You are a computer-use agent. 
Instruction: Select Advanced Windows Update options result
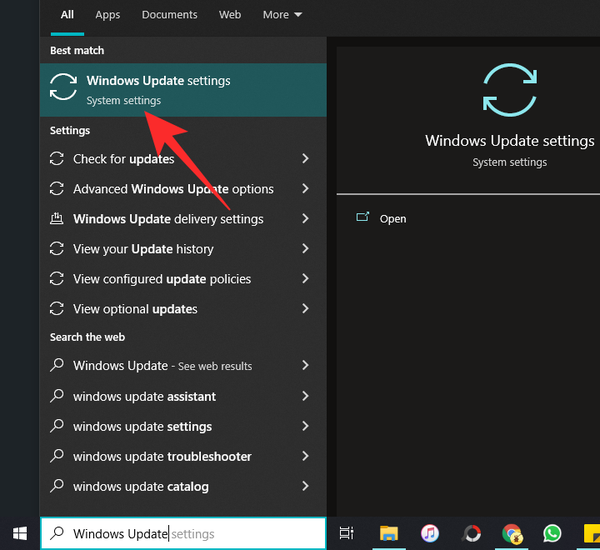[x=183, y=188]
